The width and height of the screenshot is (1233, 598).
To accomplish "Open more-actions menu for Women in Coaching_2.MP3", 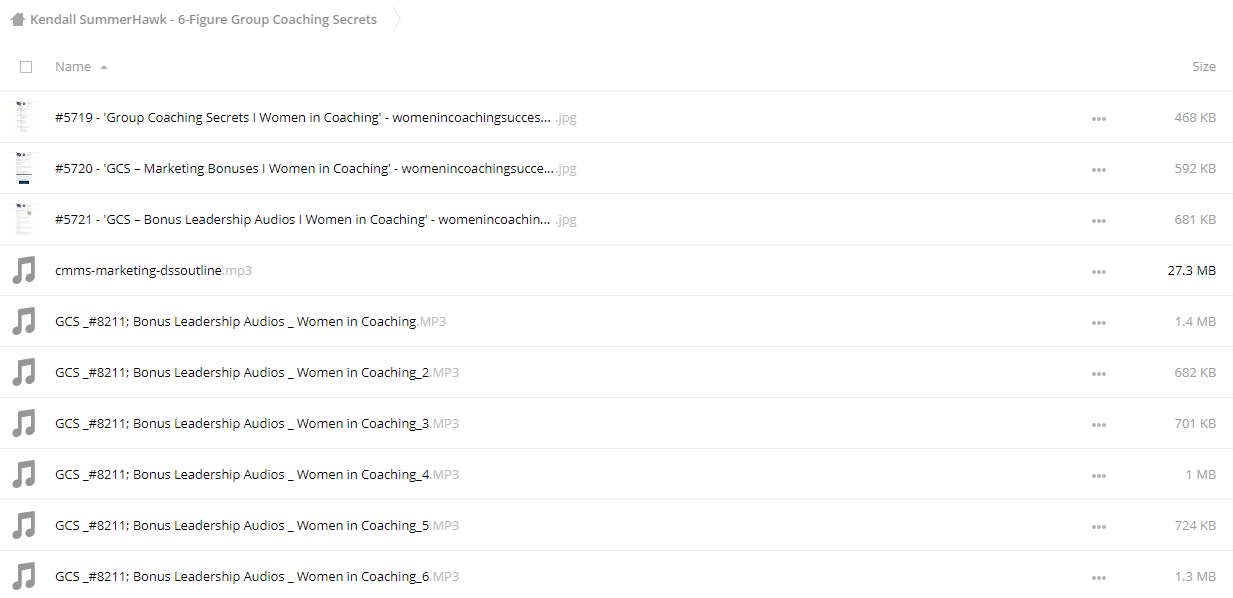I will pos(1099,373).
